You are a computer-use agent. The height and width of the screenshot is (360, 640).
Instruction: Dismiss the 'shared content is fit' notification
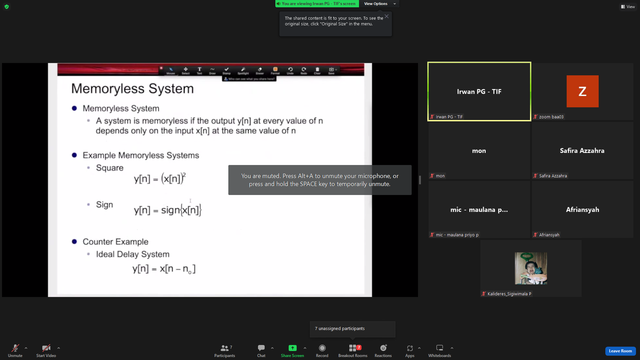[387, 16]
